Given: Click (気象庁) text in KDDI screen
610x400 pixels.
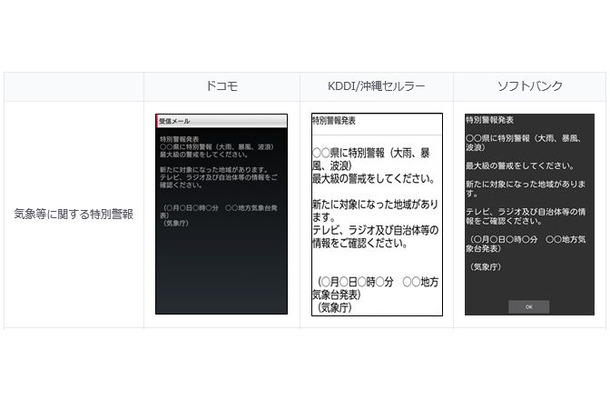Looking at the screenshot, I should click(335, 308).
